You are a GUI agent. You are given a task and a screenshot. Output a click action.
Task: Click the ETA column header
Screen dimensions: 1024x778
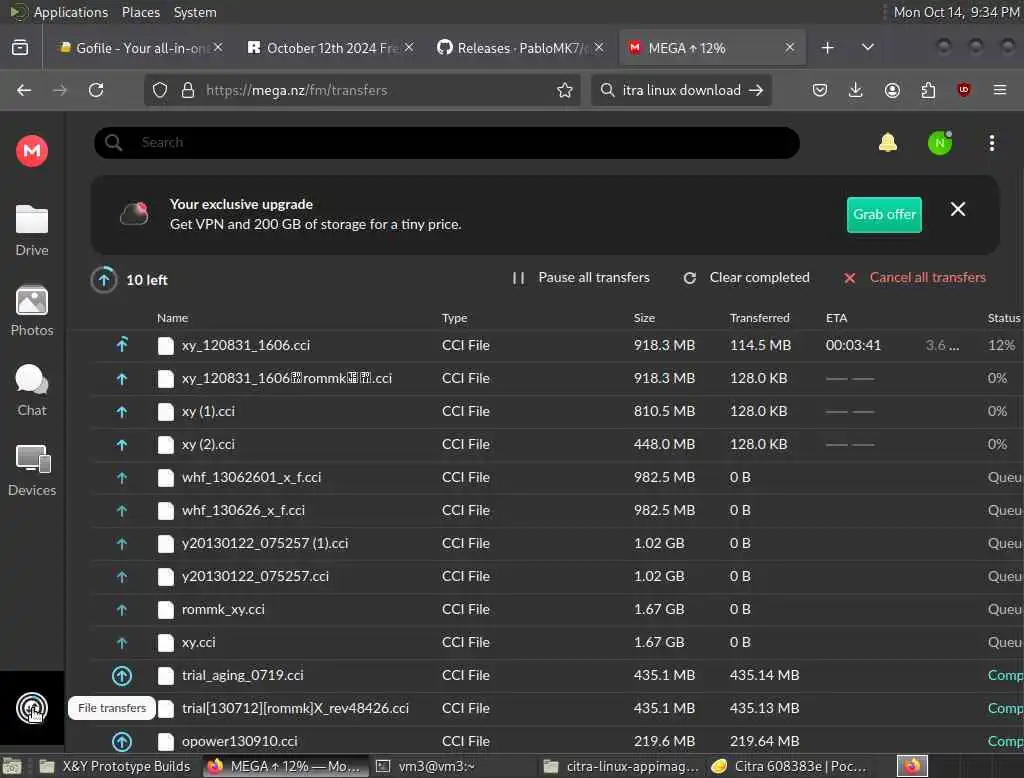coord(836,318)
